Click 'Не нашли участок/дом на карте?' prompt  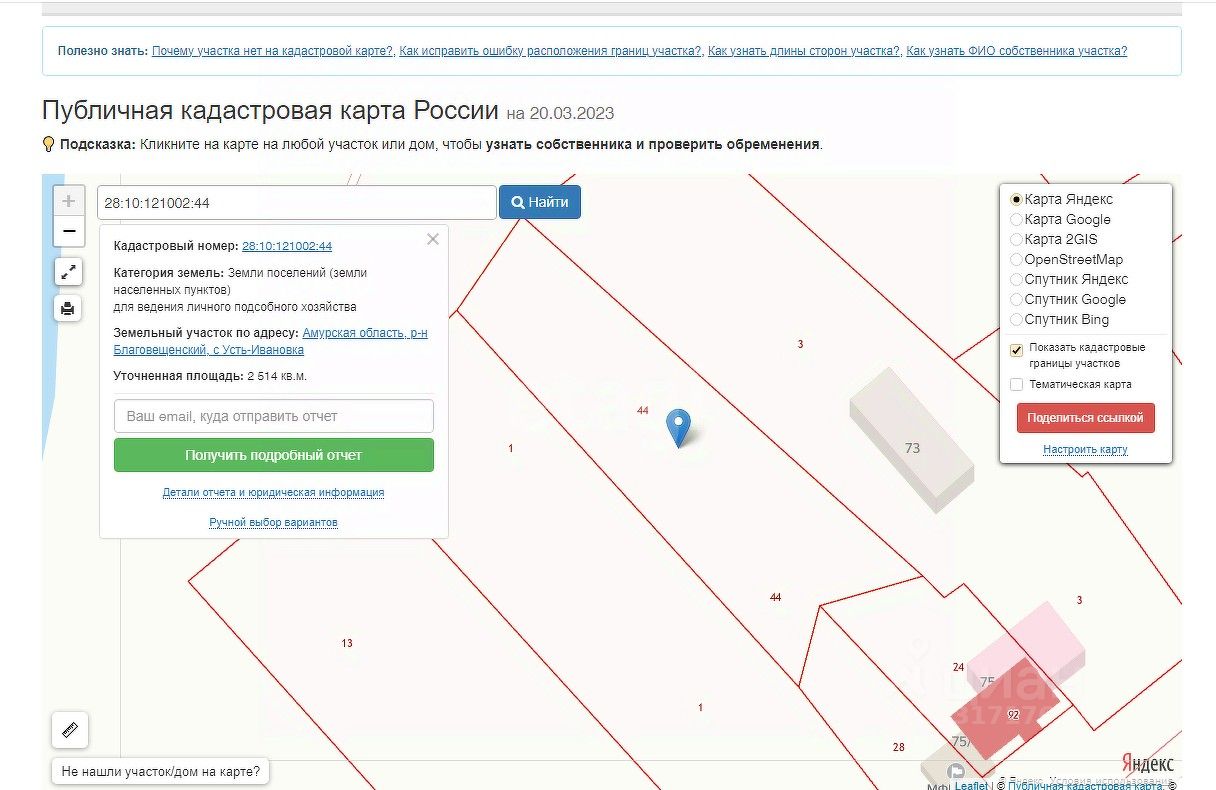coord(160,771)
